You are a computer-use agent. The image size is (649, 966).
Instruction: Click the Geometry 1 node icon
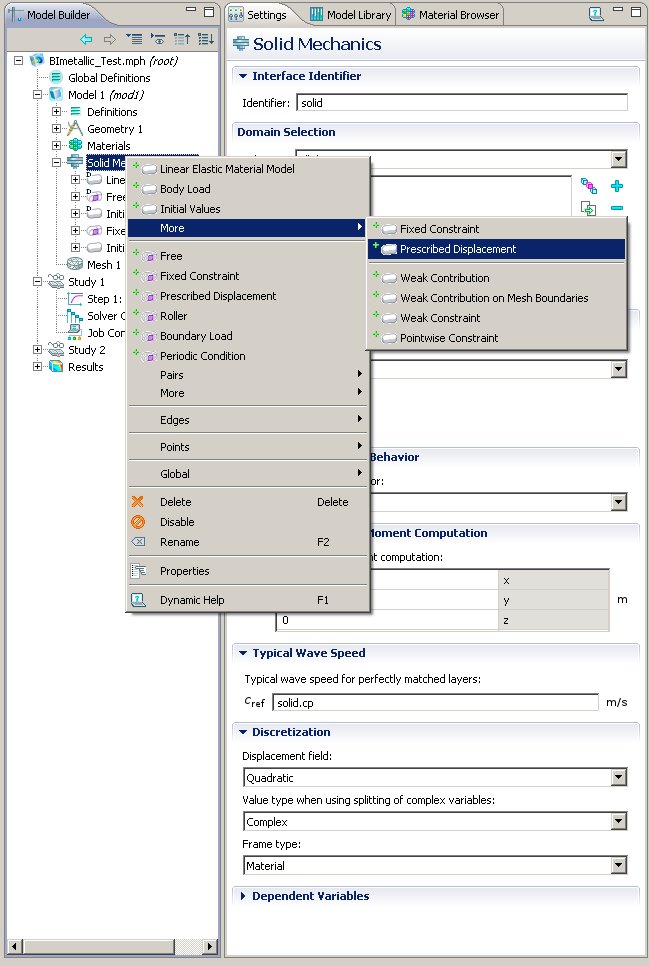pyautogui.click(x=74, y=129)
